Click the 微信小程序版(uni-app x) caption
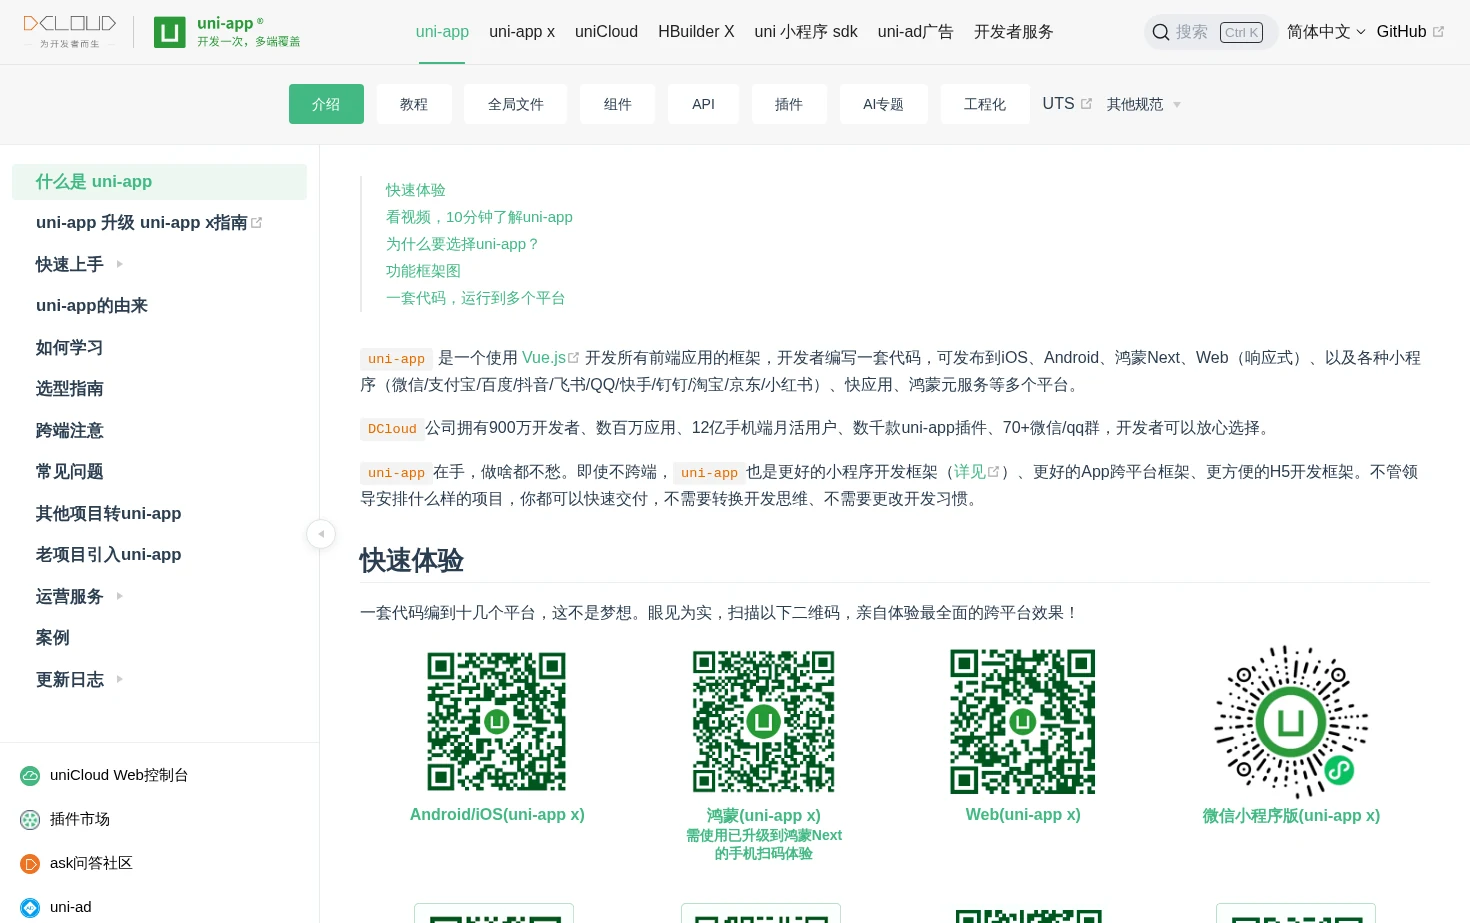The height and width of the screenshot is (923, 1470). [x=1291, y=816]
